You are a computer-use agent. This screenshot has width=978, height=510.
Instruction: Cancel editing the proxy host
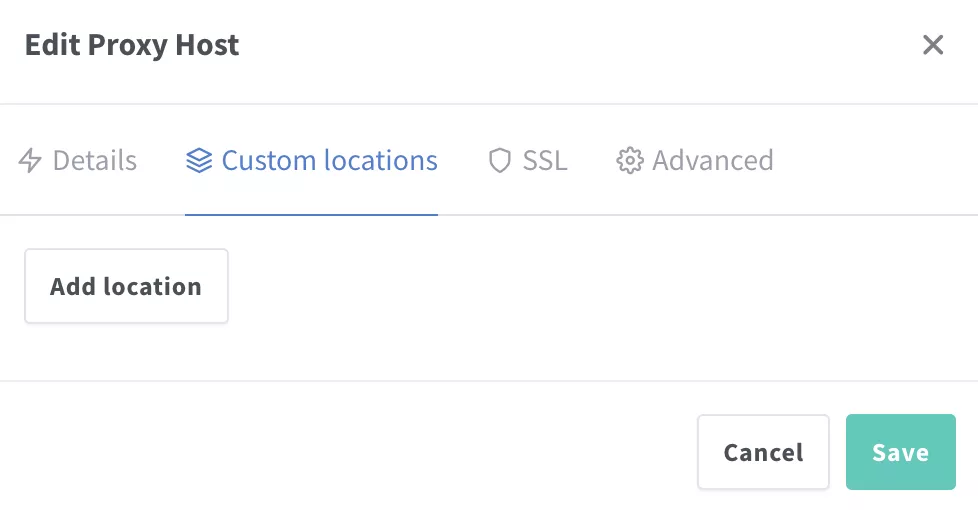click(x=763, y=453)
